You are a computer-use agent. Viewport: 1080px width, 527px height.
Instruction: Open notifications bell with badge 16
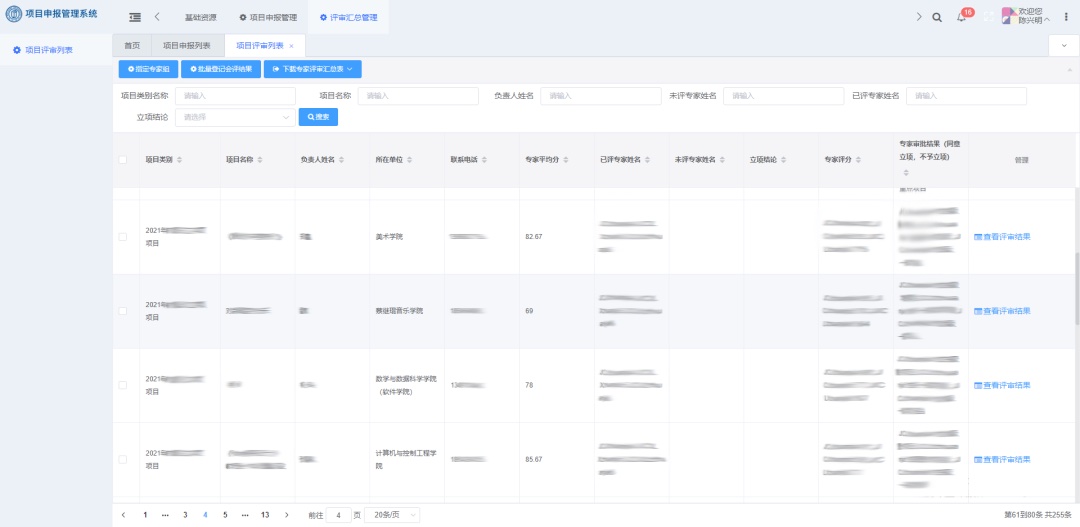(961, 18)
